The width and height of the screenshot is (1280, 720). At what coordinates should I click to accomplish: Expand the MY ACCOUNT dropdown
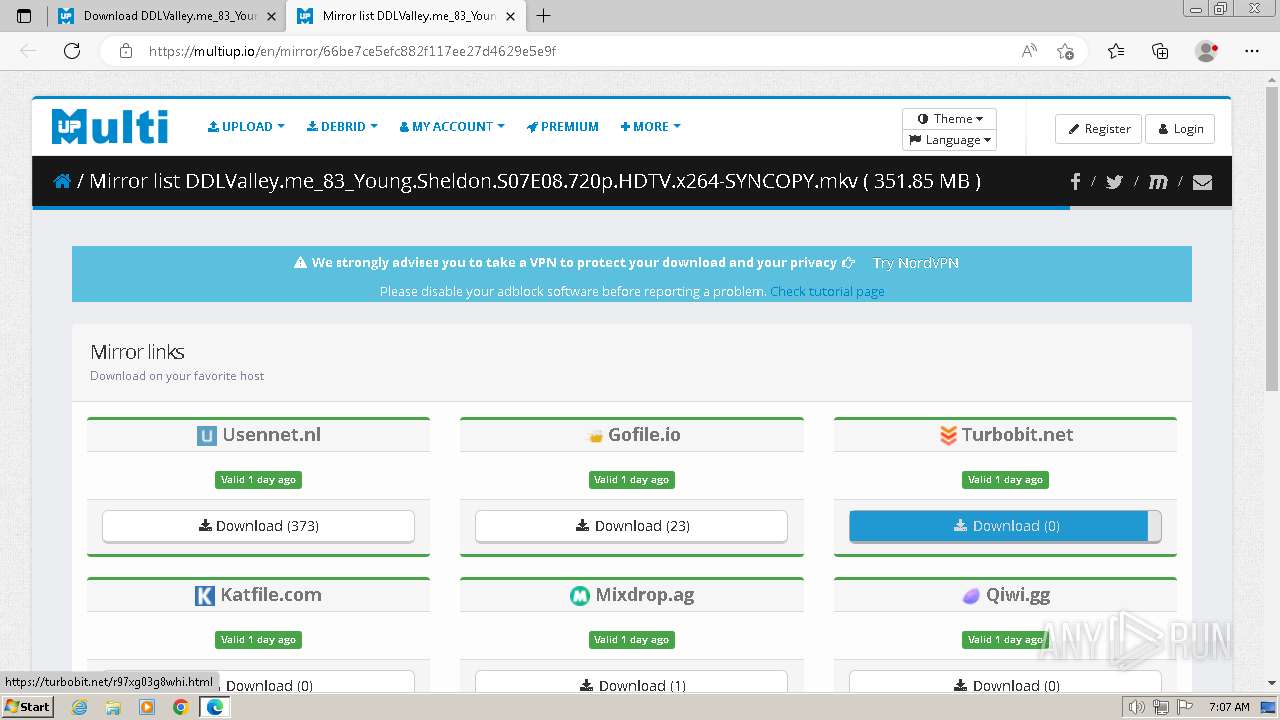(x=452, y=127)
